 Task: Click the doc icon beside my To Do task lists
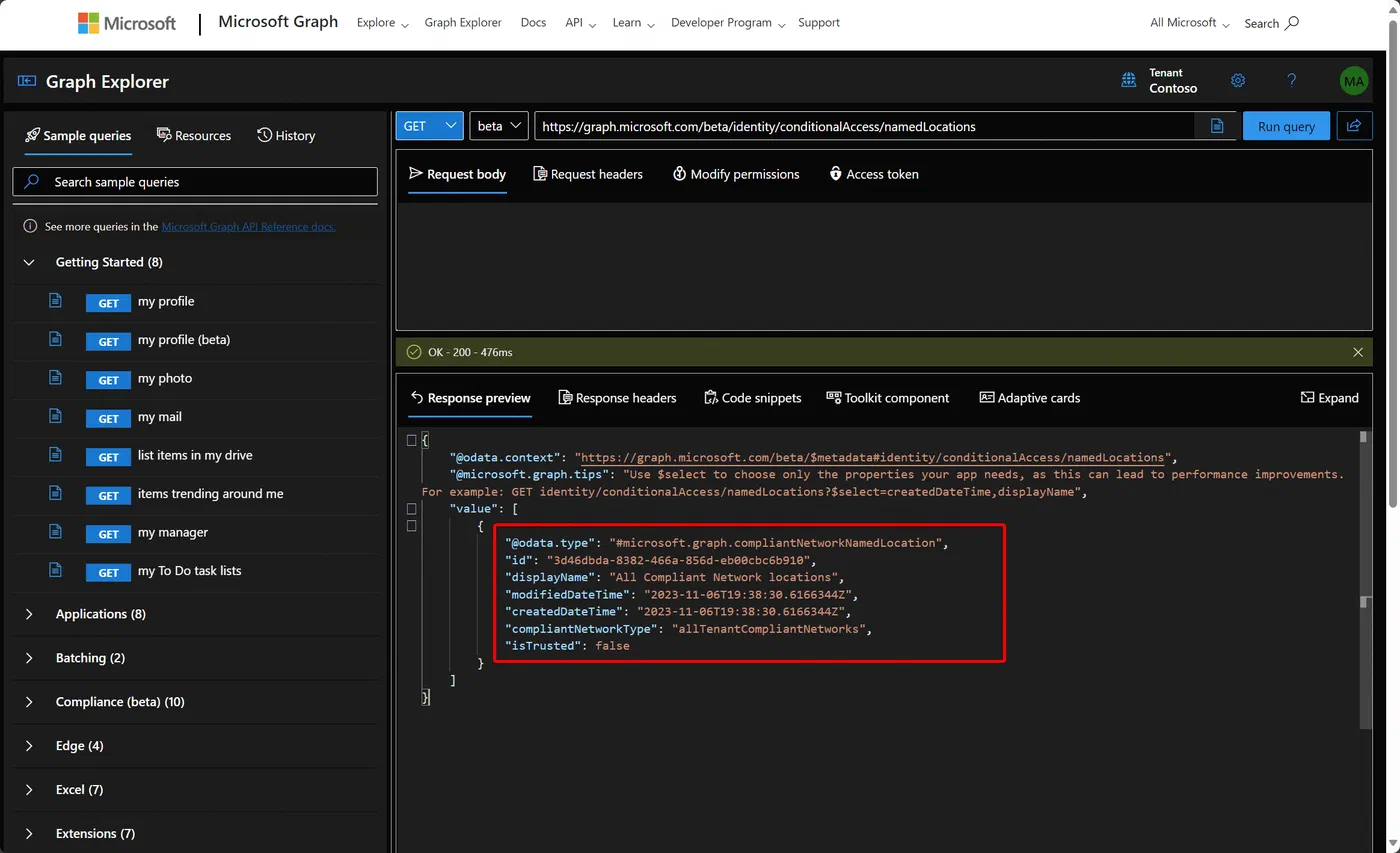[x=56, y=571]
